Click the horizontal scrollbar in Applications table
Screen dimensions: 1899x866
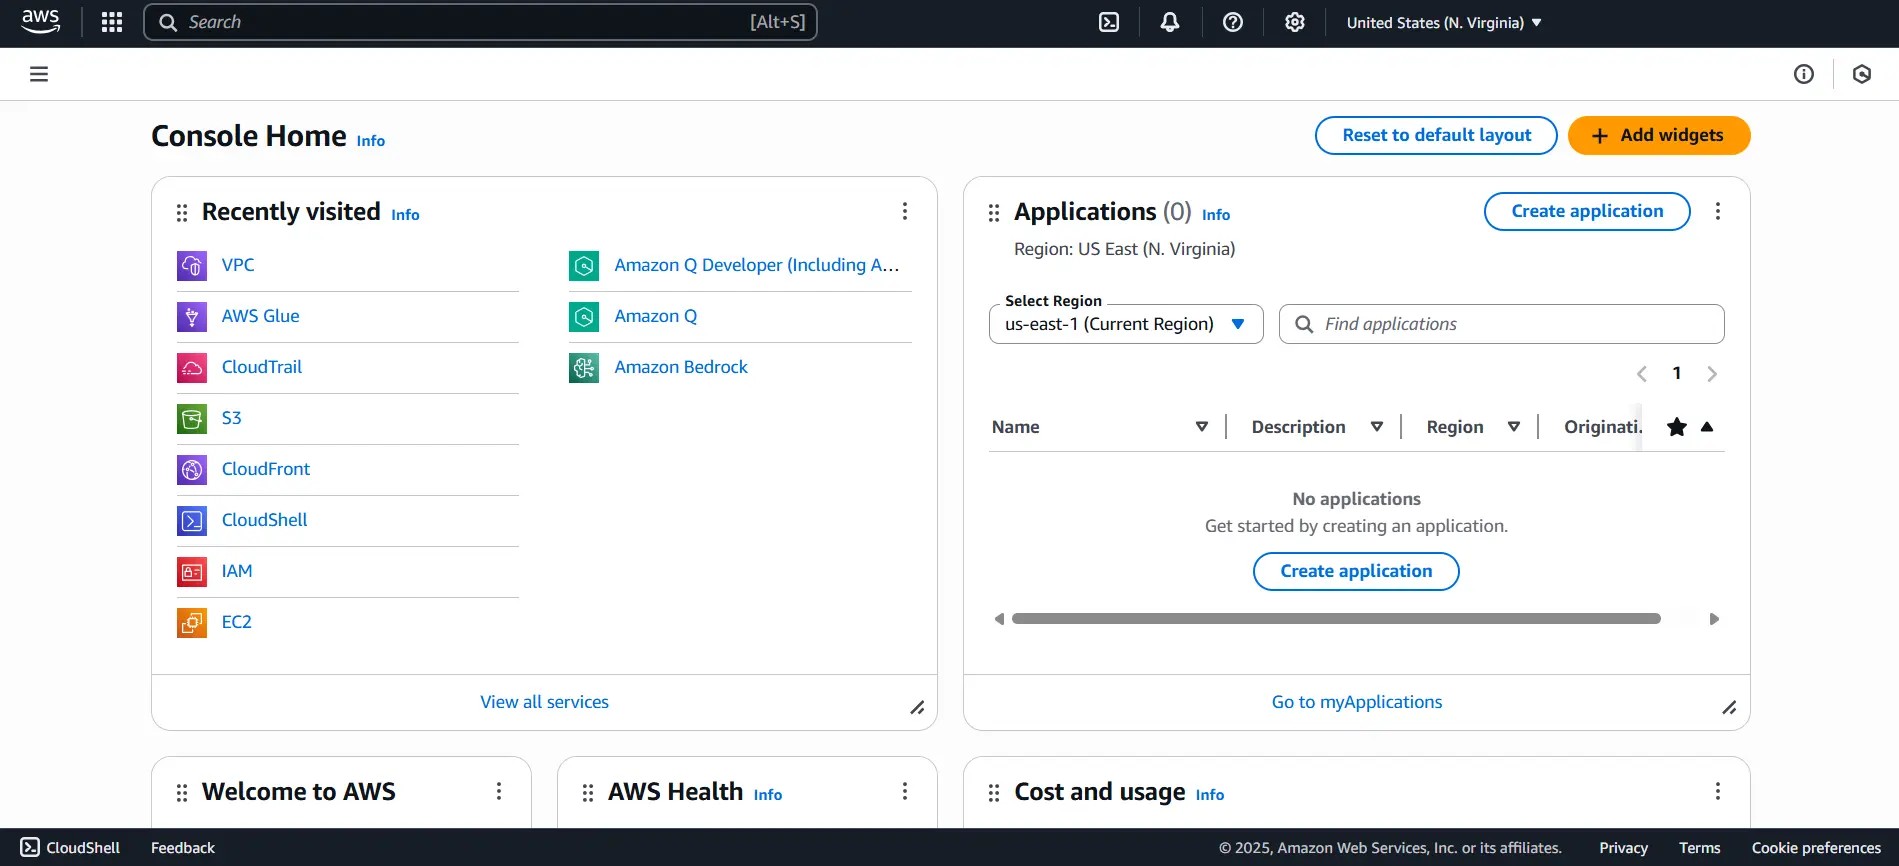click(x=1335, y=619)
